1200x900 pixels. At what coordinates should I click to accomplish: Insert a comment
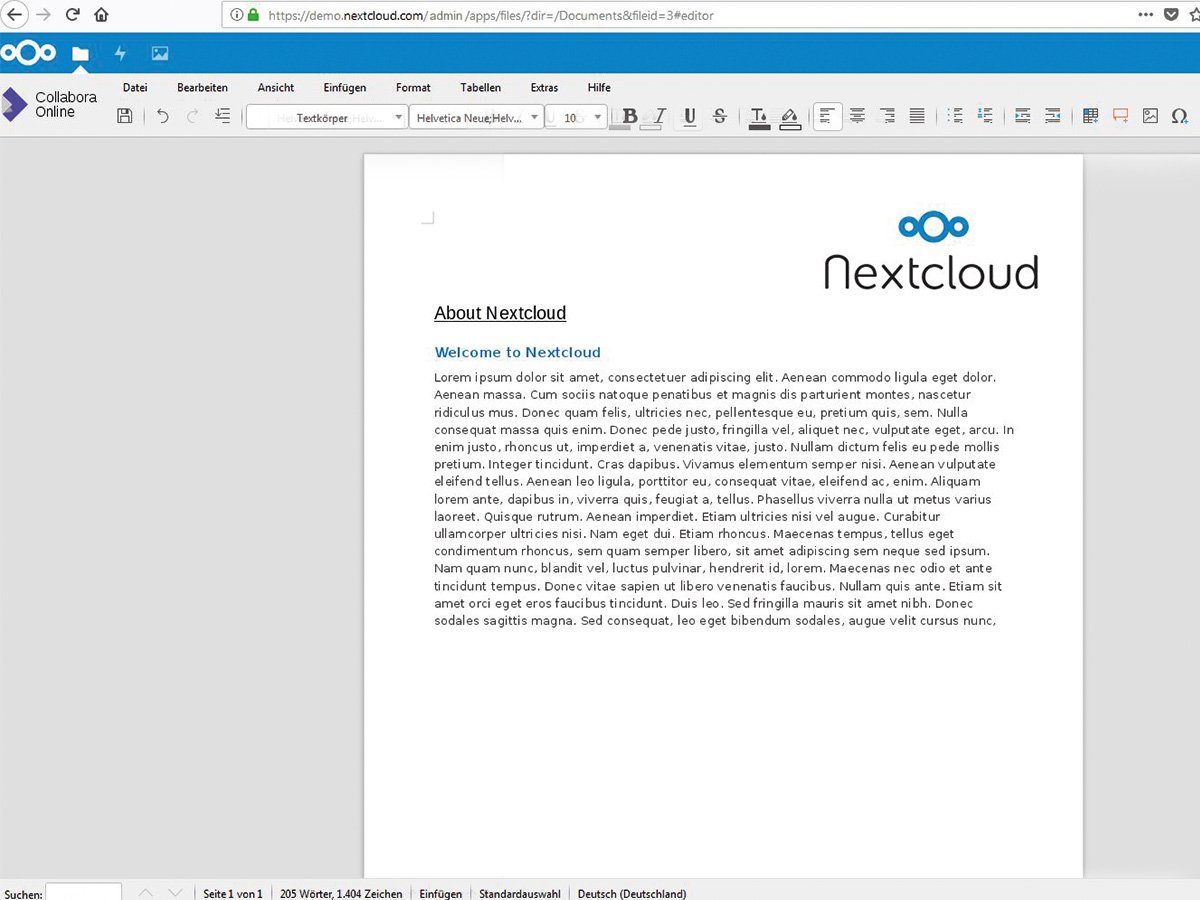1121,117
